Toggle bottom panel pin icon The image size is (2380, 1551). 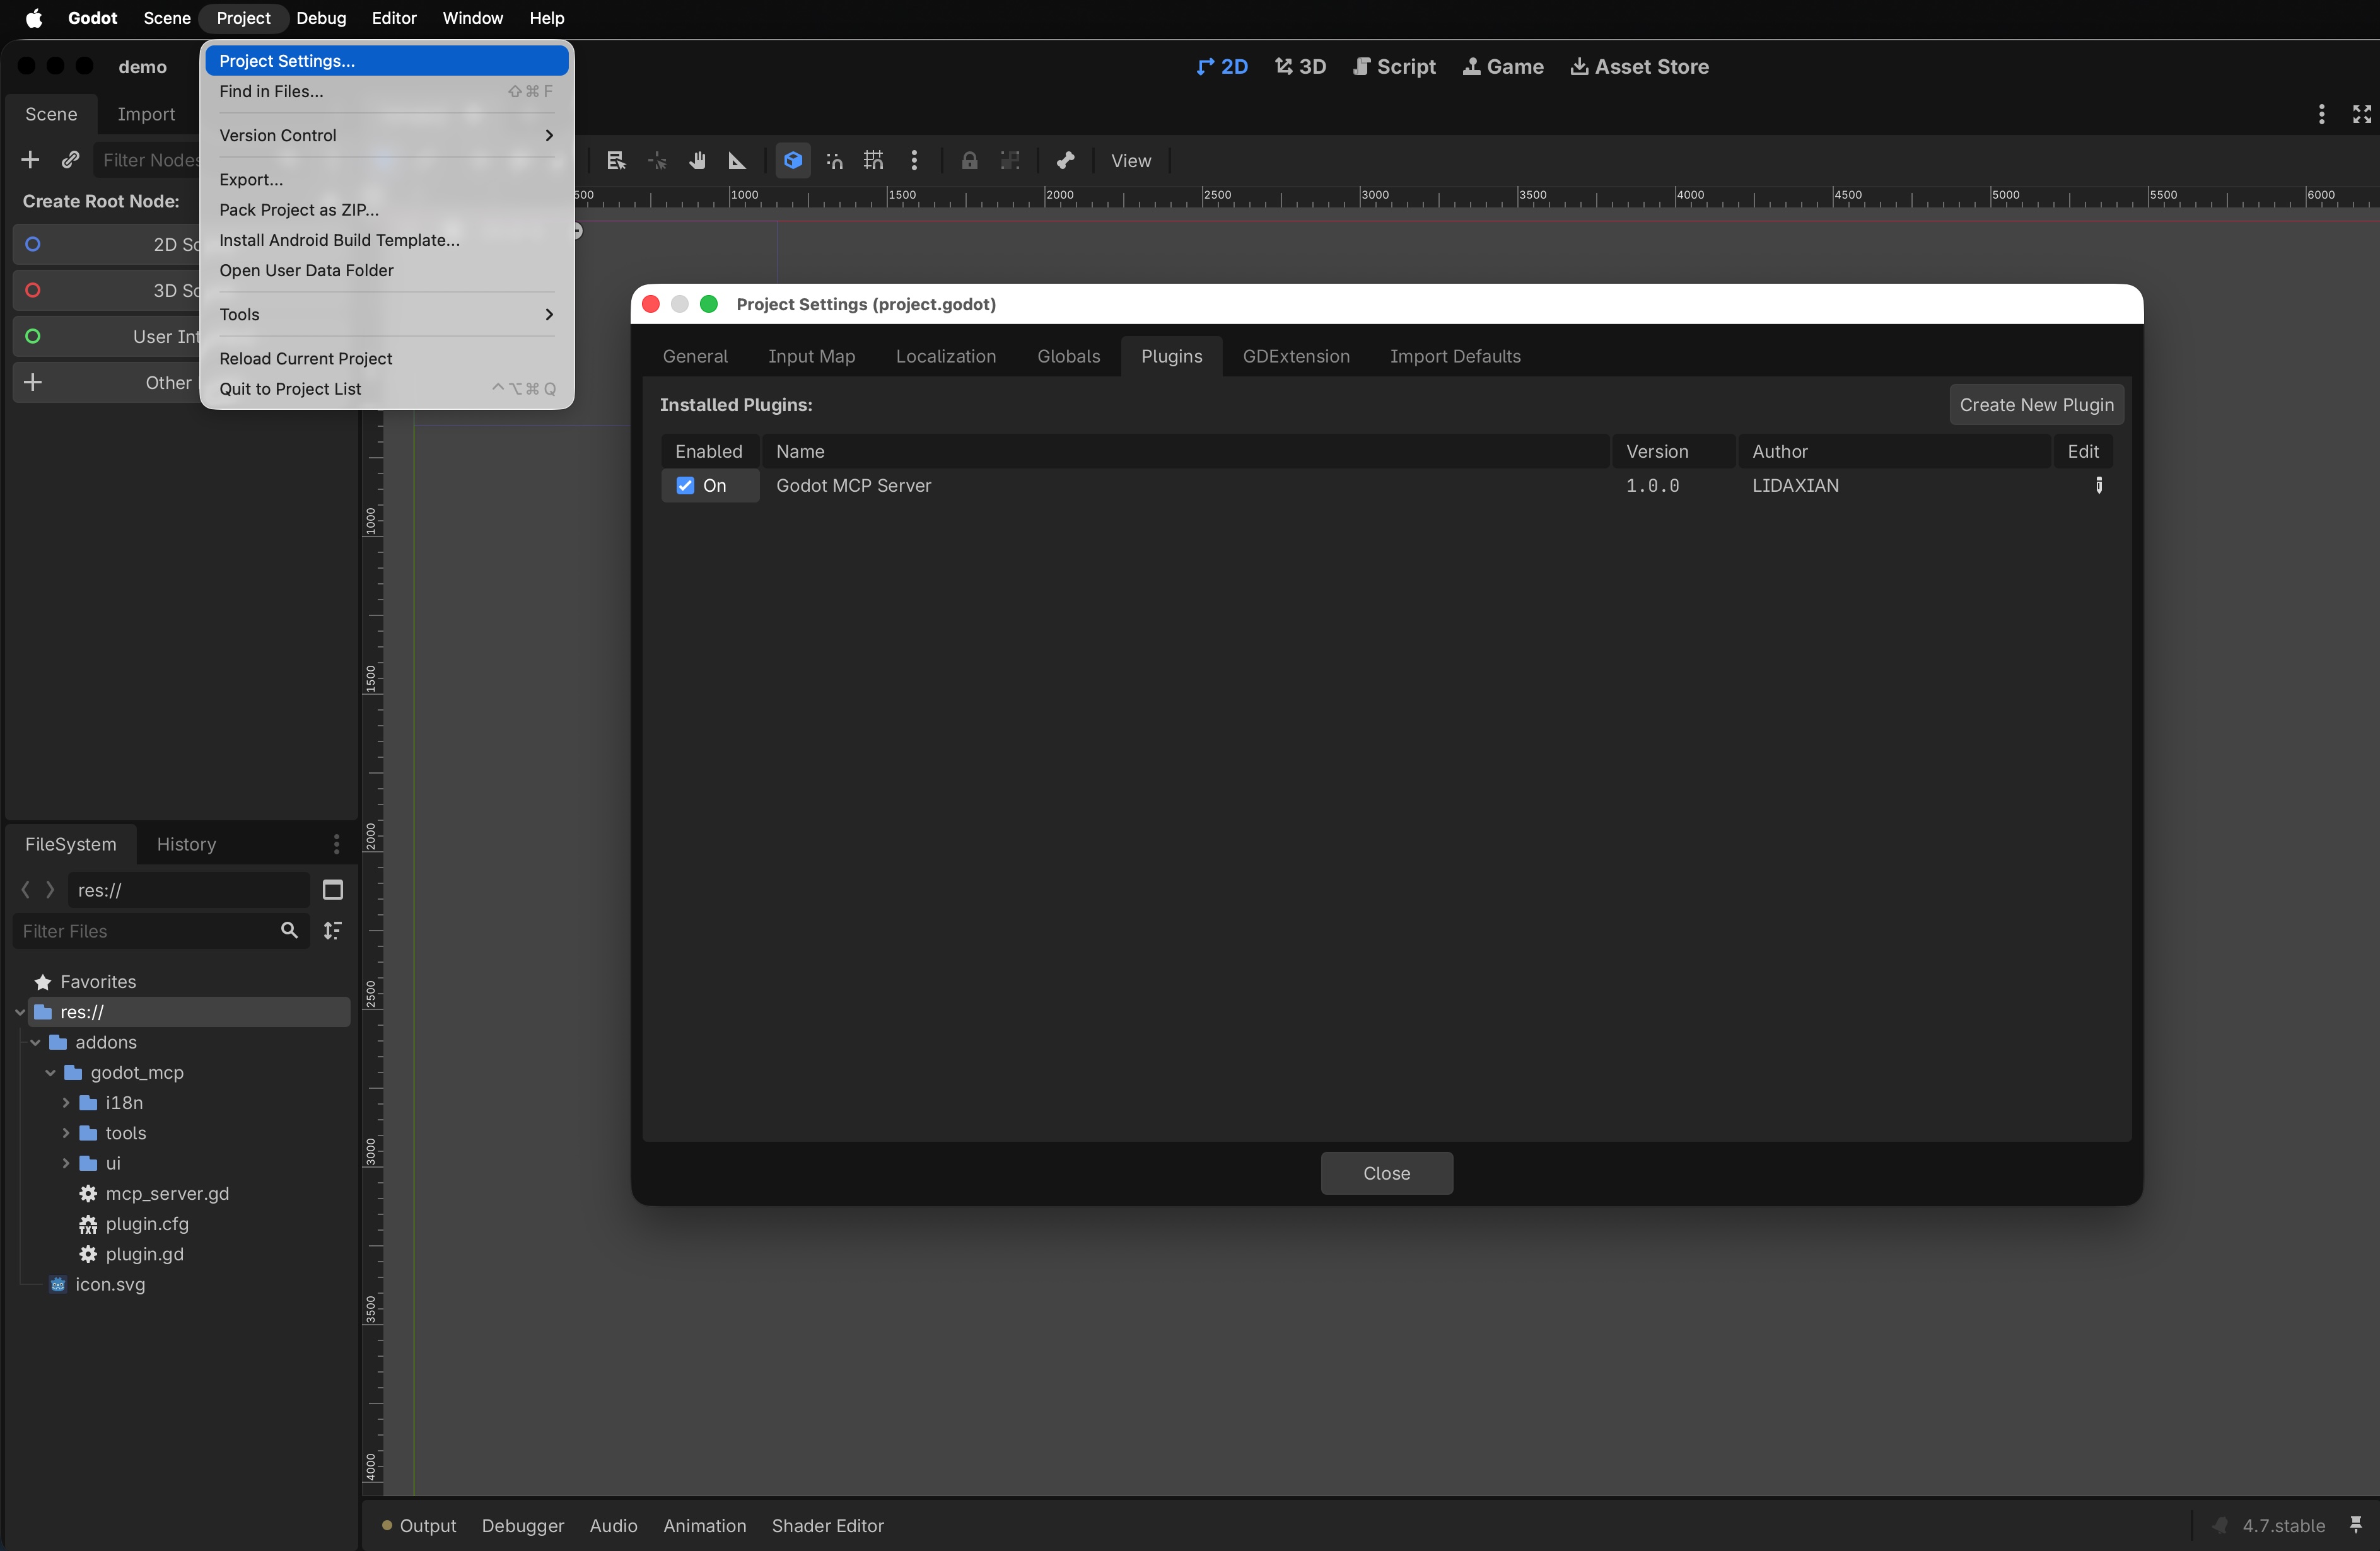[2356, 1525]
